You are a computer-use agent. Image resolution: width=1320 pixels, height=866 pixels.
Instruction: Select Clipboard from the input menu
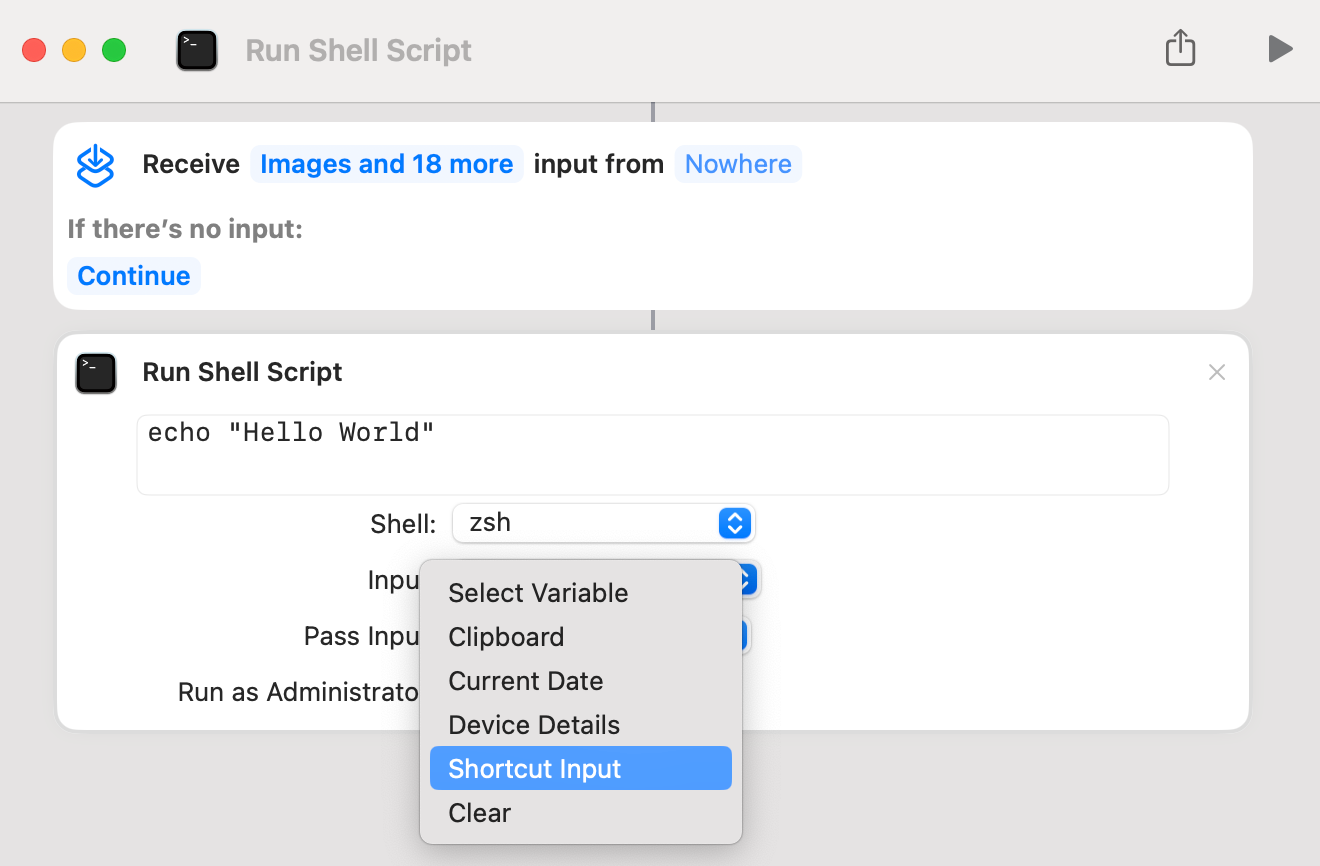coord(506,637)
